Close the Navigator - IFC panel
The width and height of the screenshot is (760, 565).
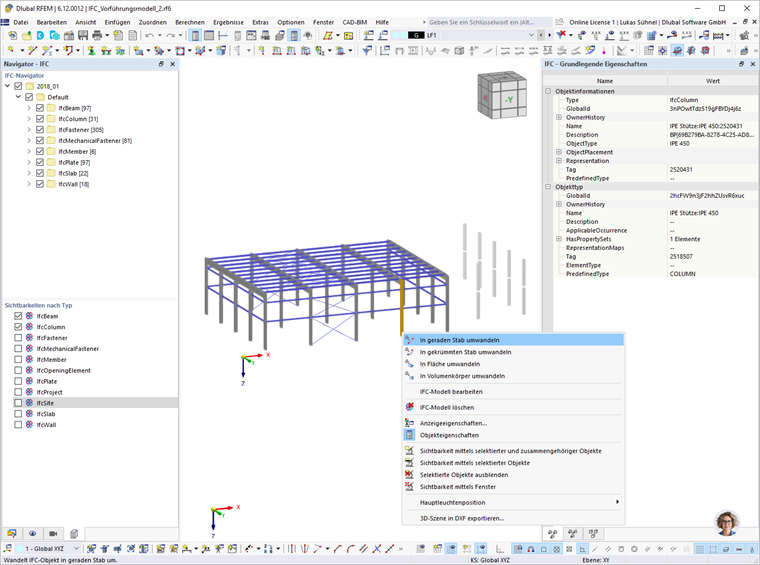[x=172, y=64]
